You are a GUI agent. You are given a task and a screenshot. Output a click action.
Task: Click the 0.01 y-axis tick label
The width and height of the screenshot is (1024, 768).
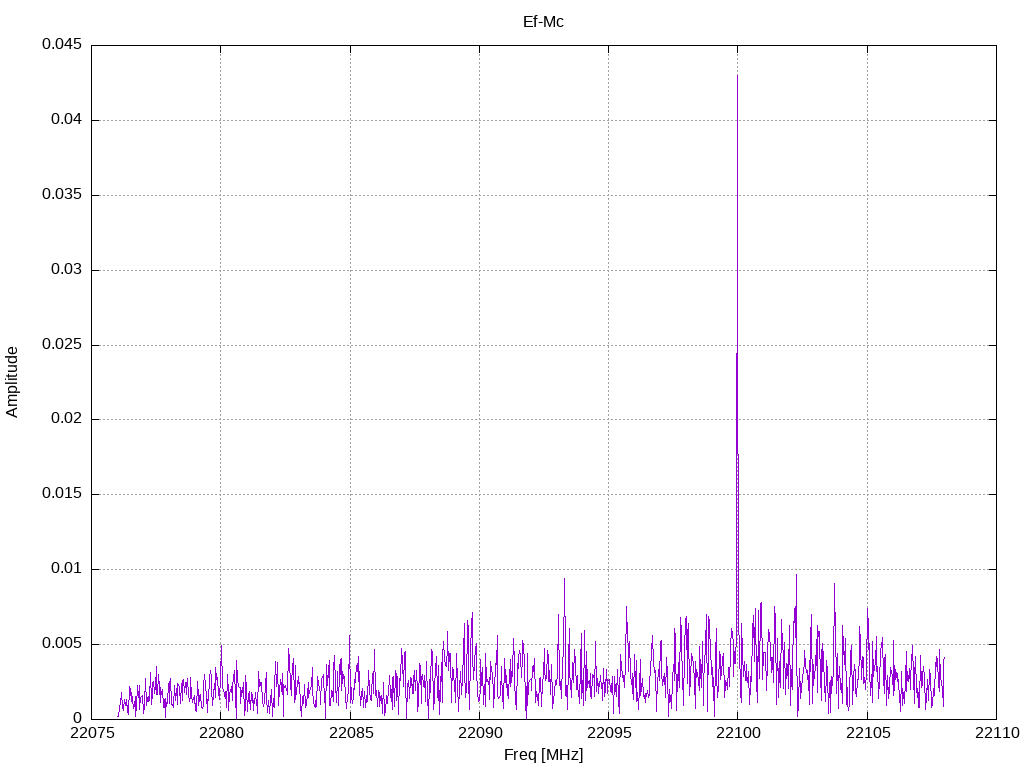(x=65, y=569)
